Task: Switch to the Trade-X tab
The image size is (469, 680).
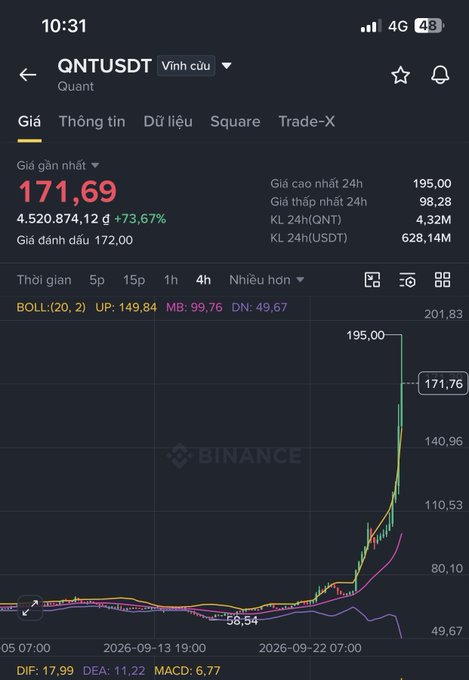Action: [307, 121]
